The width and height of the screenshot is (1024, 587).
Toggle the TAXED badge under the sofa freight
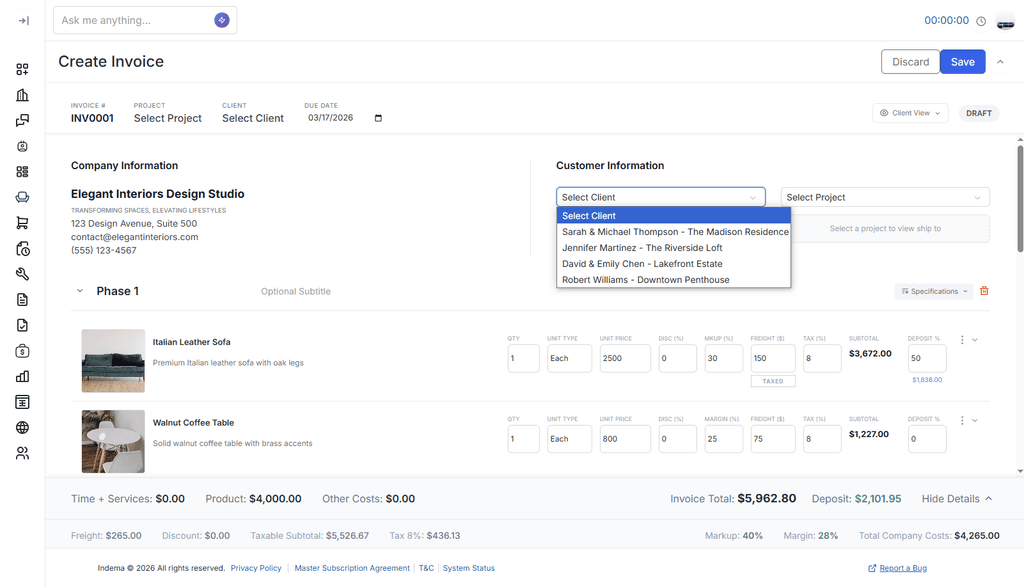772,380
